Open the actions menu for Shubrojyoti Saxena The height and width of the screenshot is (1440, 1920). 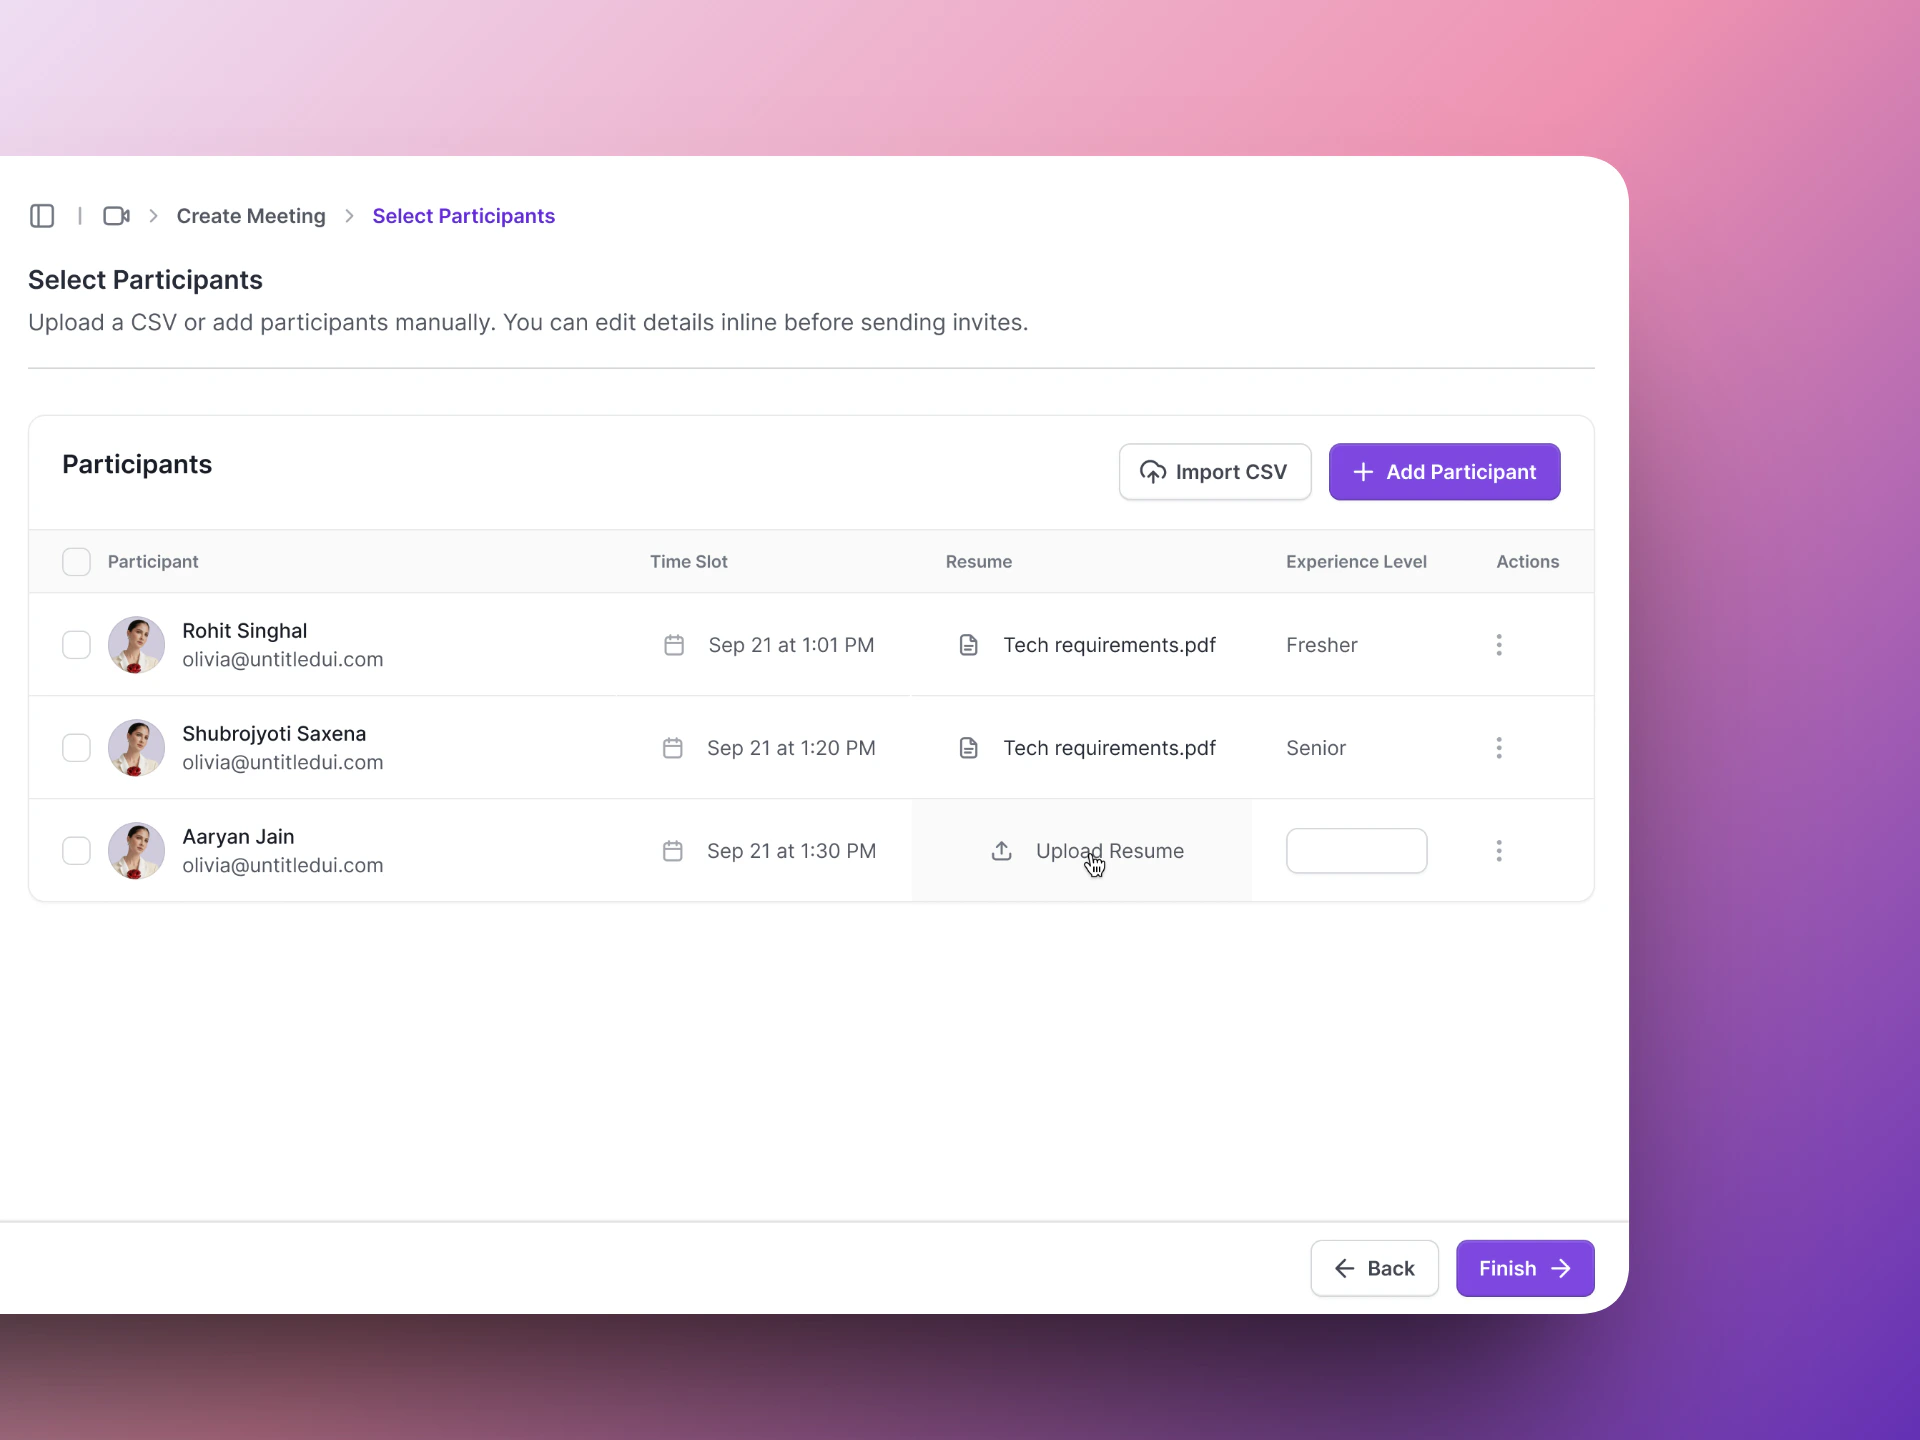coord(1498,748)
